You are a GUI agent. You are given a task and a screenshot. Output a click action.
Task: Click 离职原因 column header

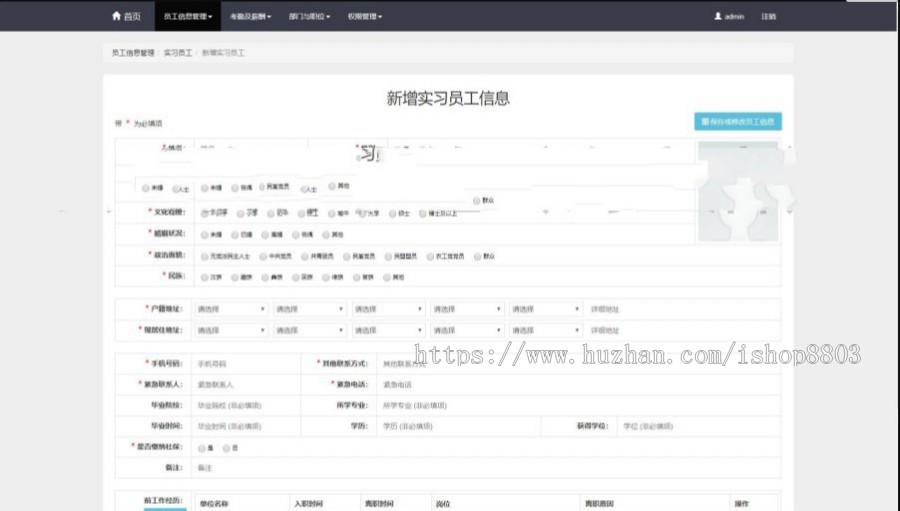point(599,504)
